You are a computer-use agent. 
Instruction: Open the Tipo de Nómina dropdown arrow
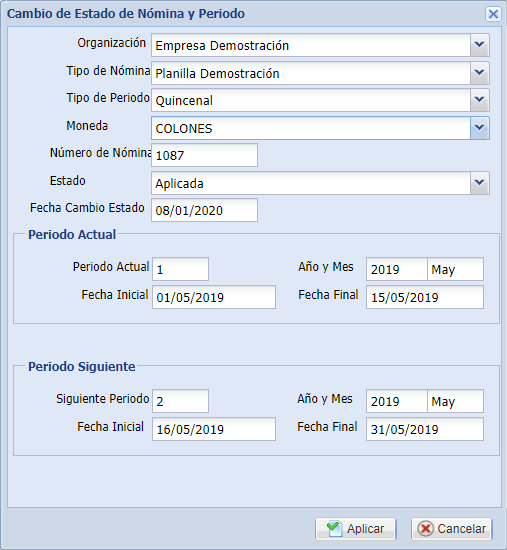479,73
